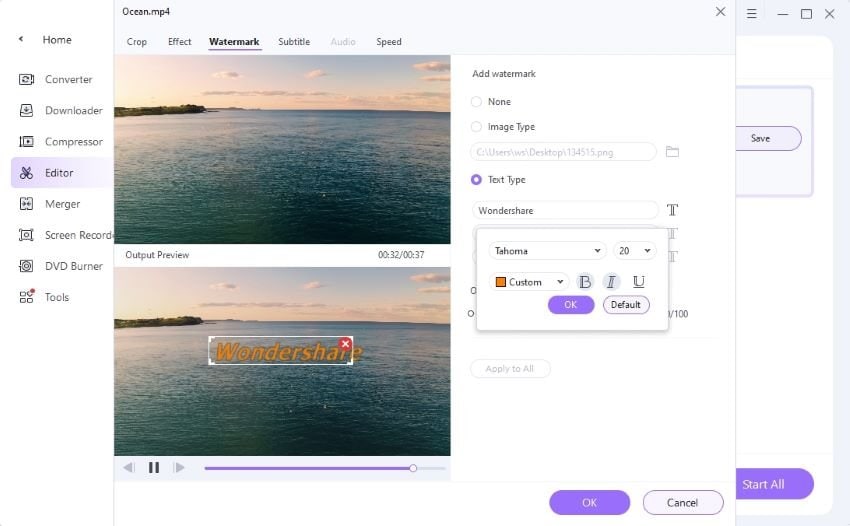Select Wondershare watermark in output preview
This screenshot has height=526, width=850.
[x=281, y=351]
